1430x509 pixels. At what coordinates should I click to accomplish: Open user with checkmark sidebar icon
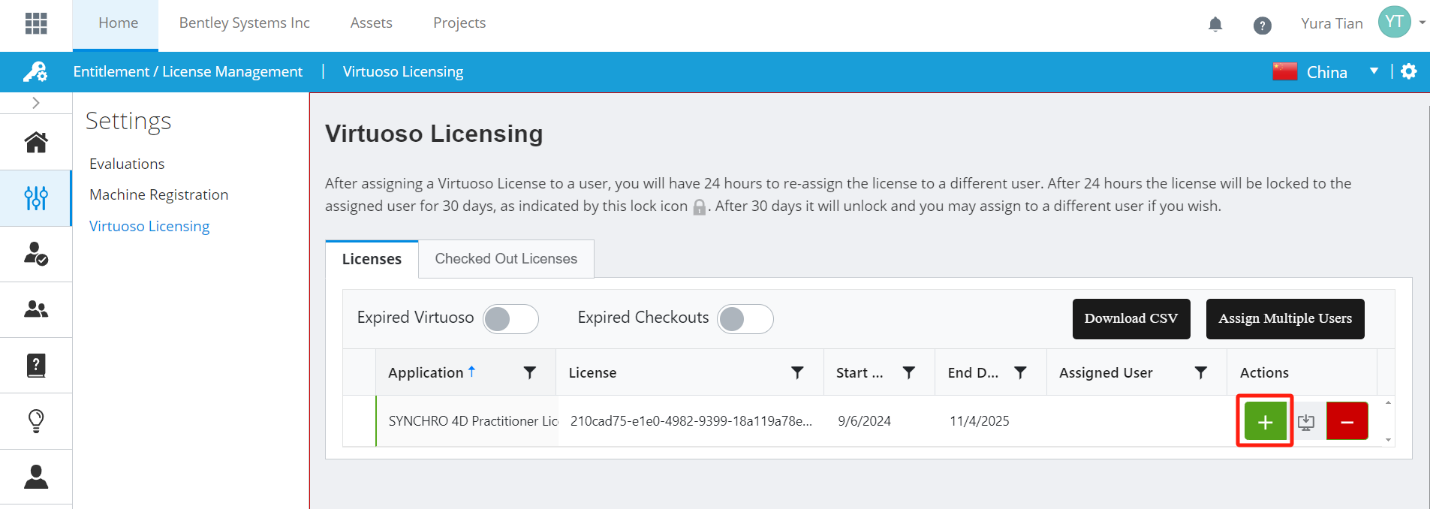point(36,254)
